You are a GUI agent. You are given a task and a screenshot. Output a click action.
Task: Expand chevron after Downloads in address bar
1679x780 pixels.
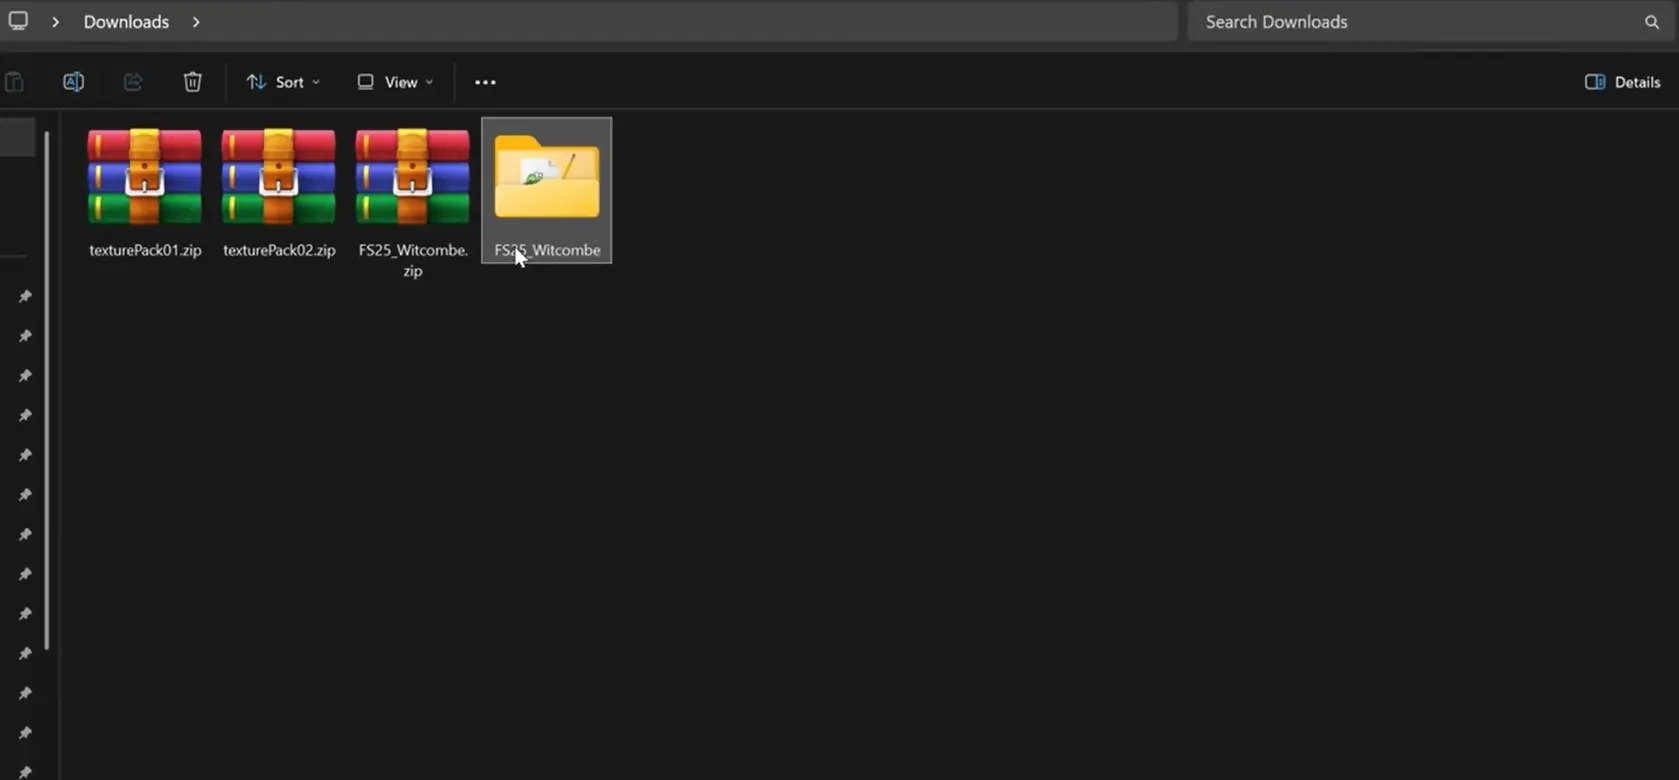196,22
